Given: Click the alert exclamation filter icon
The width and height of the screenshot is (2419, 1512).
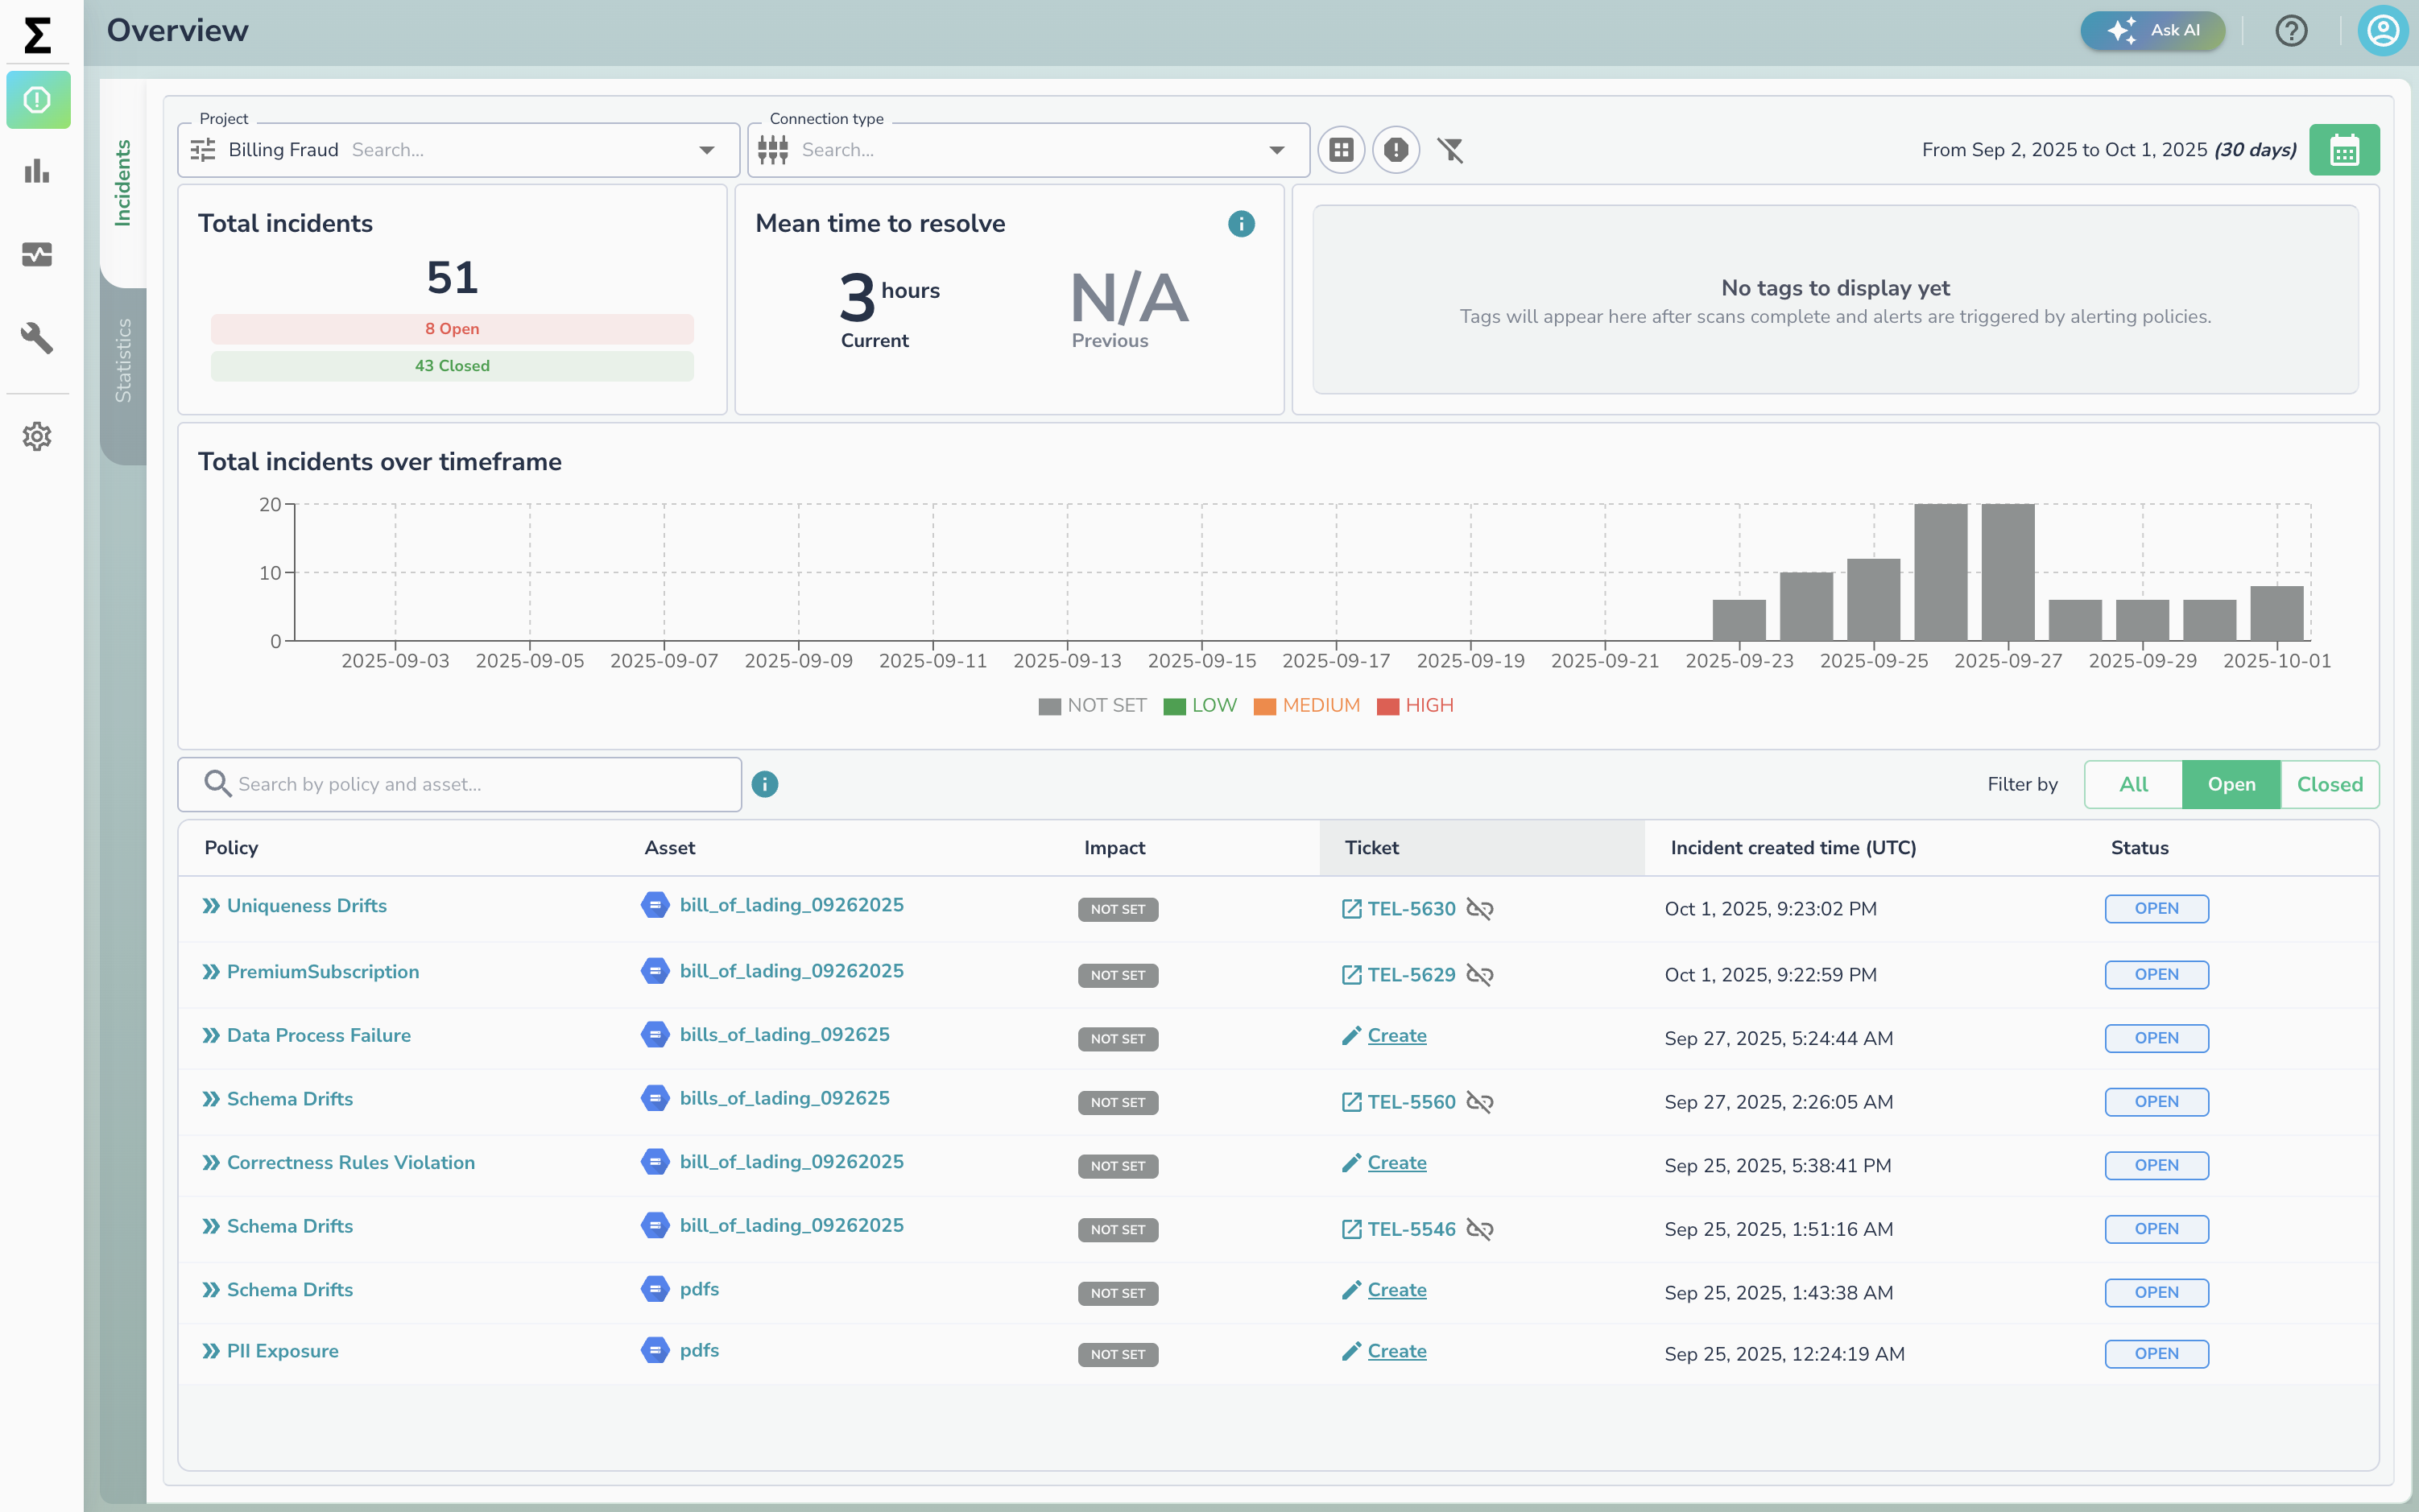Looking at the screenshot, I should pyautogui.click(x=1396, y=150).
